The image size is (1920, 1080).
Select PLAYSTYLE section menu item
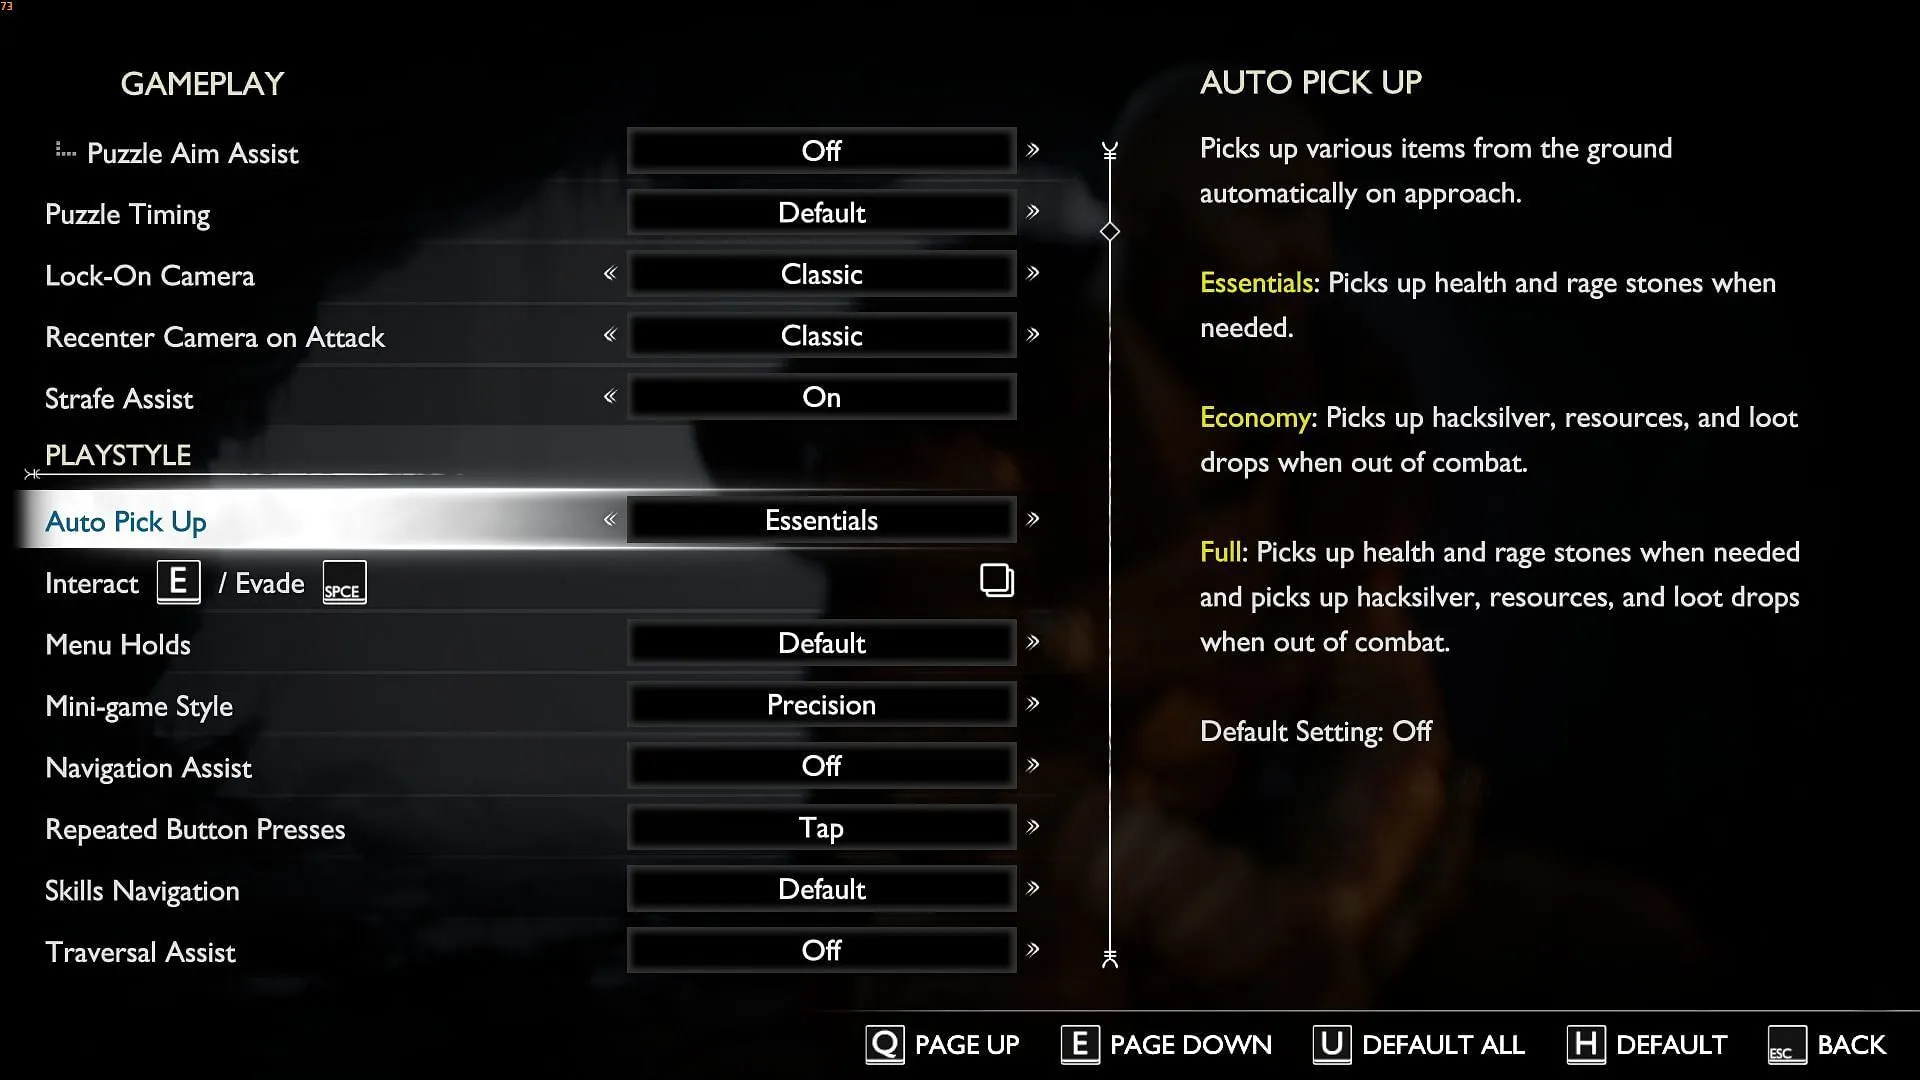(117, 455)
